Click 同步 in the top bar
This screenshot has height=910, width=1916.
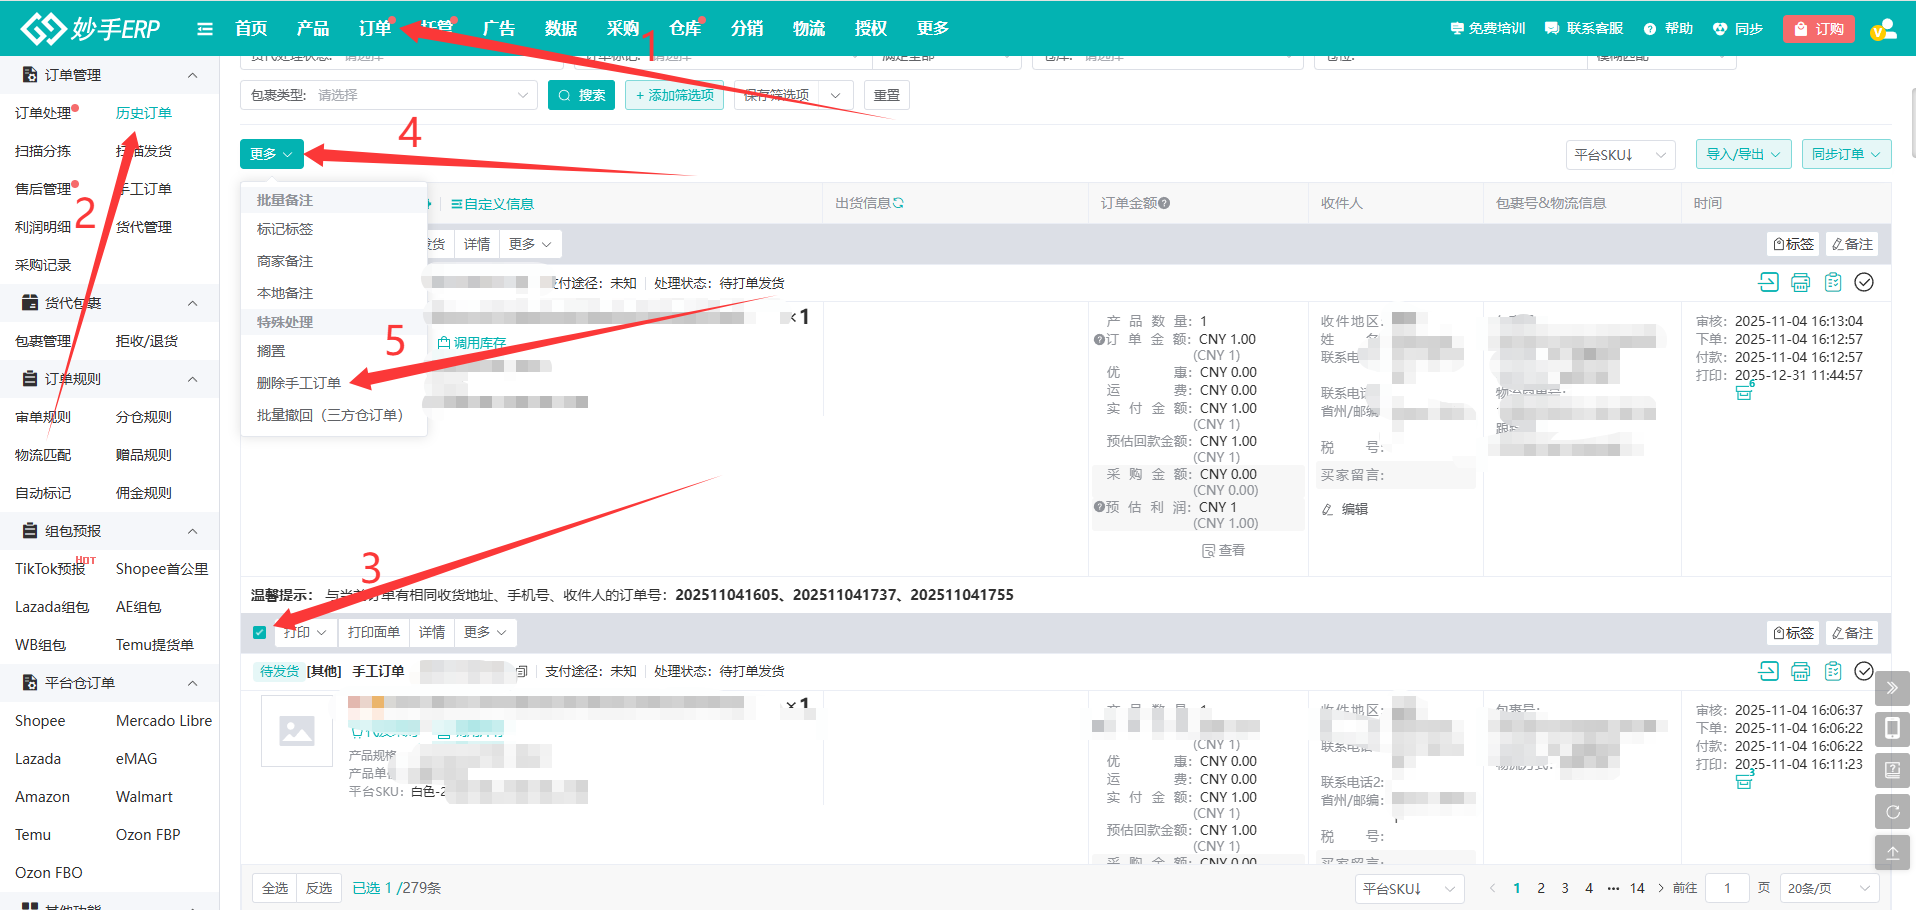tap(1738, 29)
